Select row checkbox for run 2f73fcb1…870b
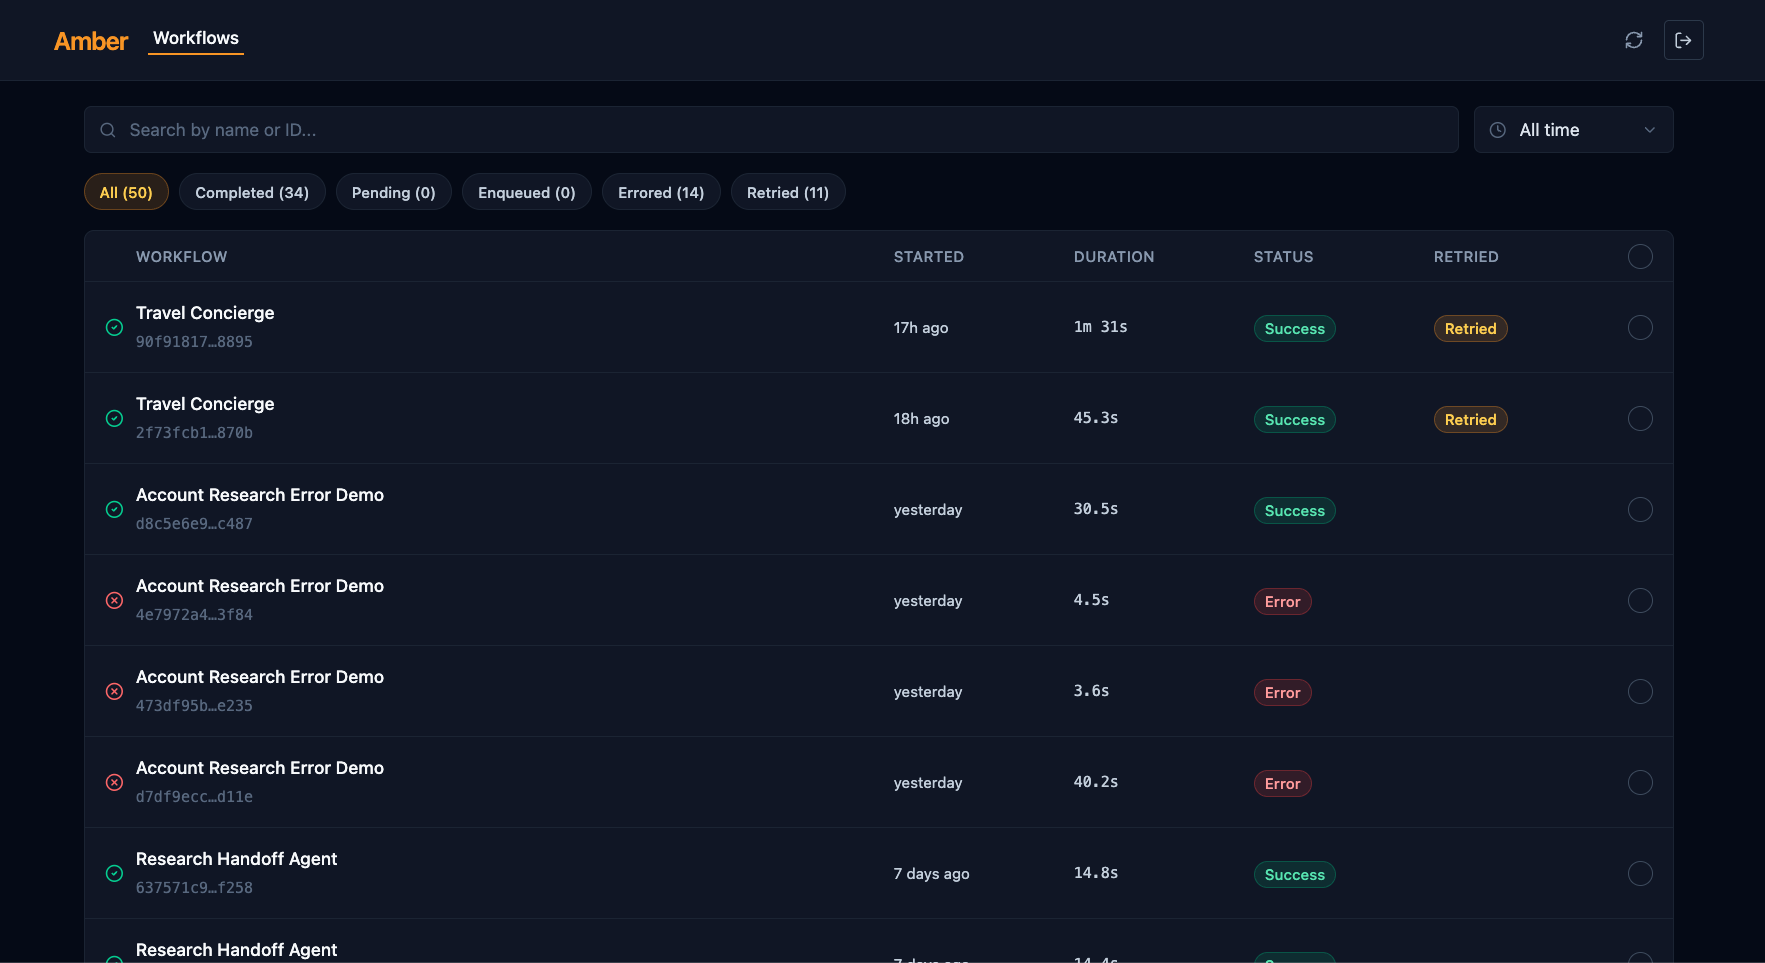 coord(1640,418)
